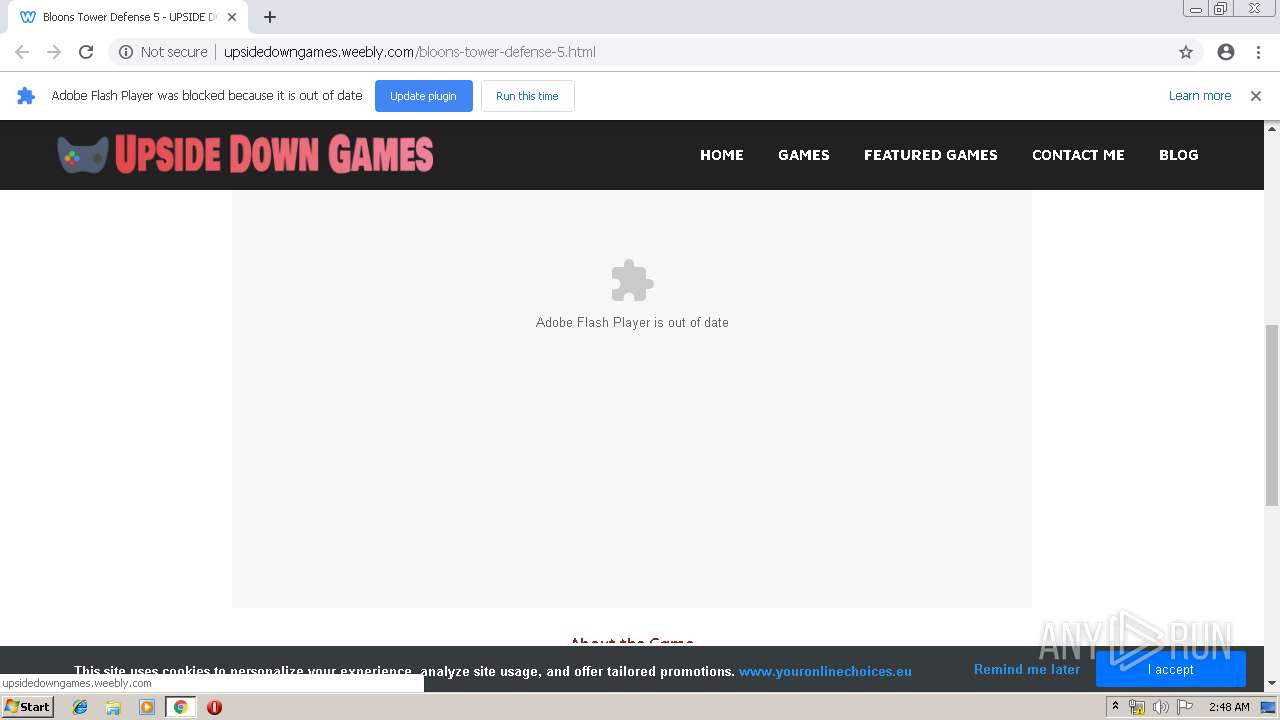Open a new tab with the plus button
The image size is (1280, 720).
tap(270, 17)
